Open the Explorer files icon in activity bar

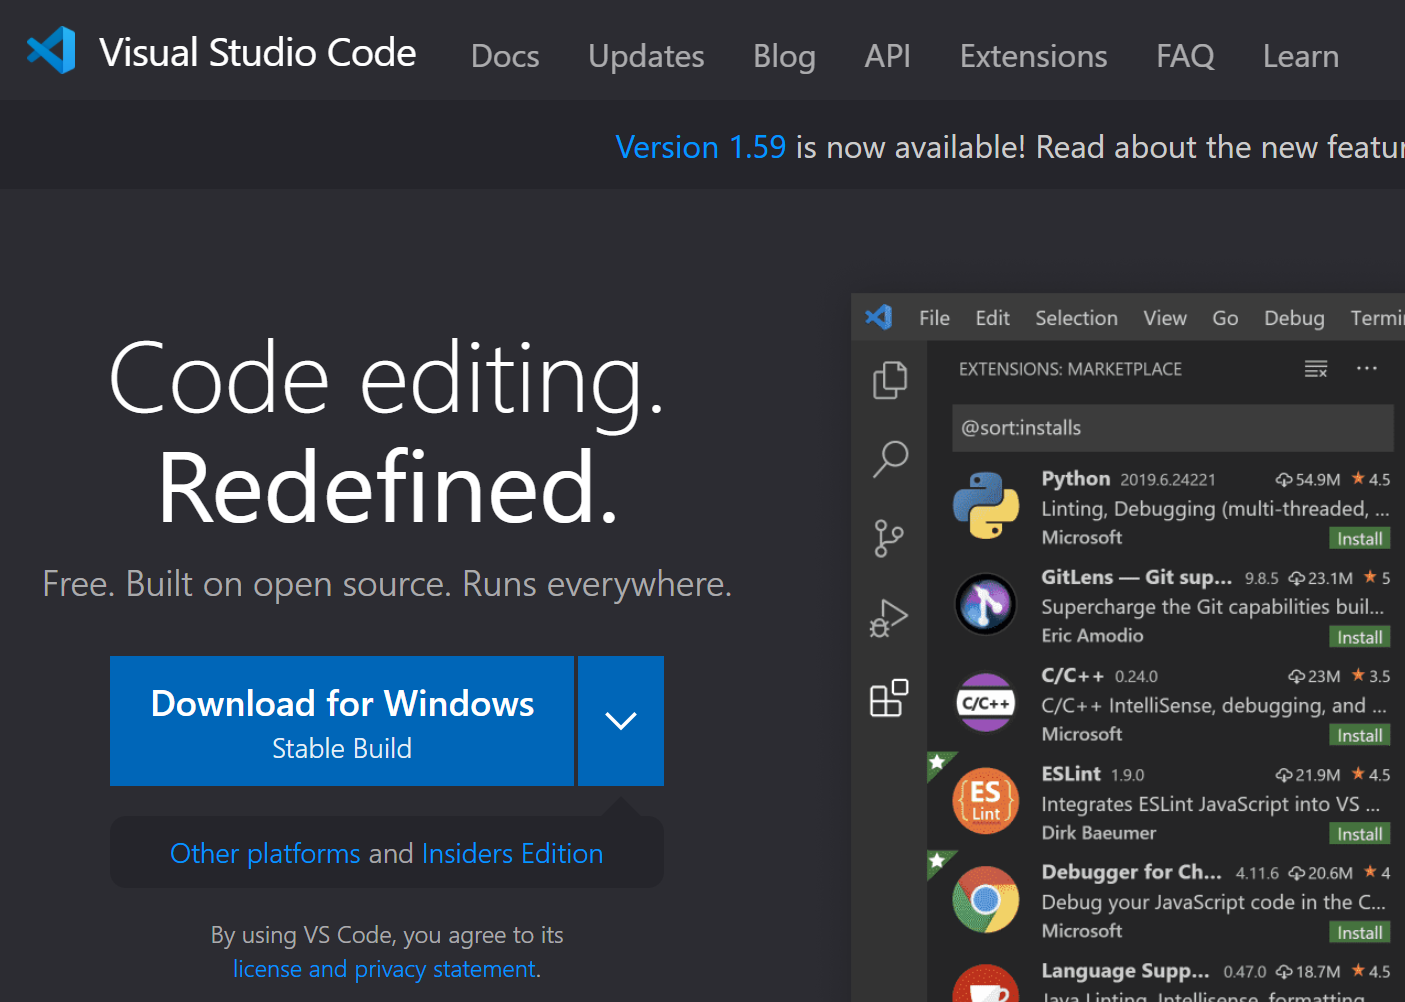tap(889, 380)
